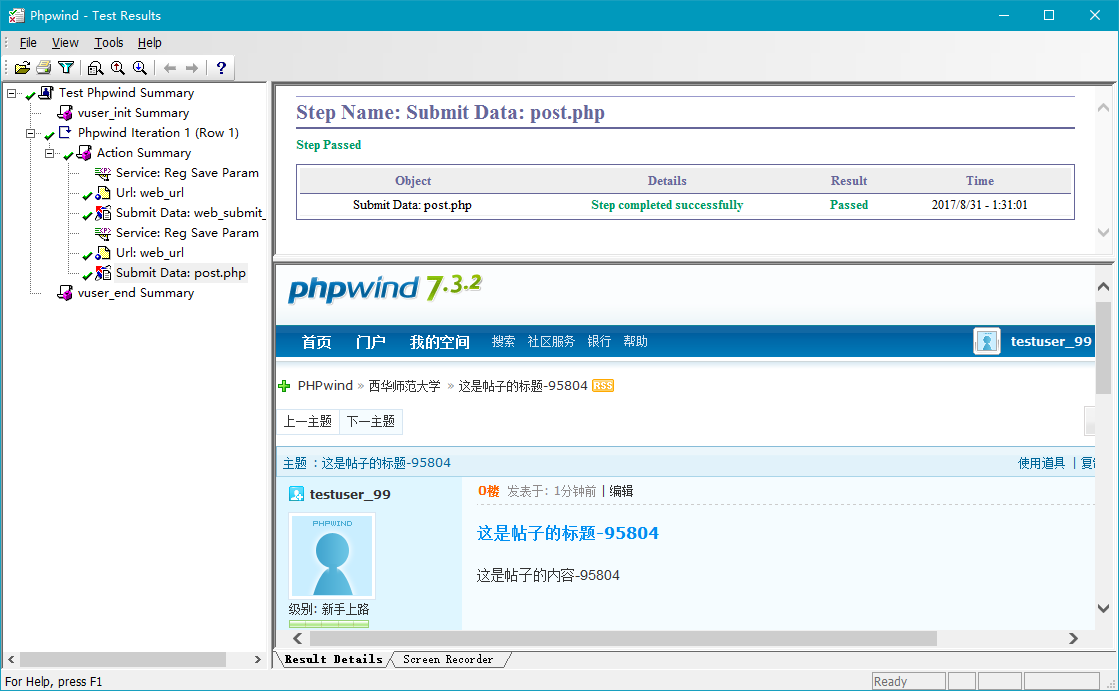1119x691 pixels.
Task: Click the 下一主题 button
Action: pos(371,421)
